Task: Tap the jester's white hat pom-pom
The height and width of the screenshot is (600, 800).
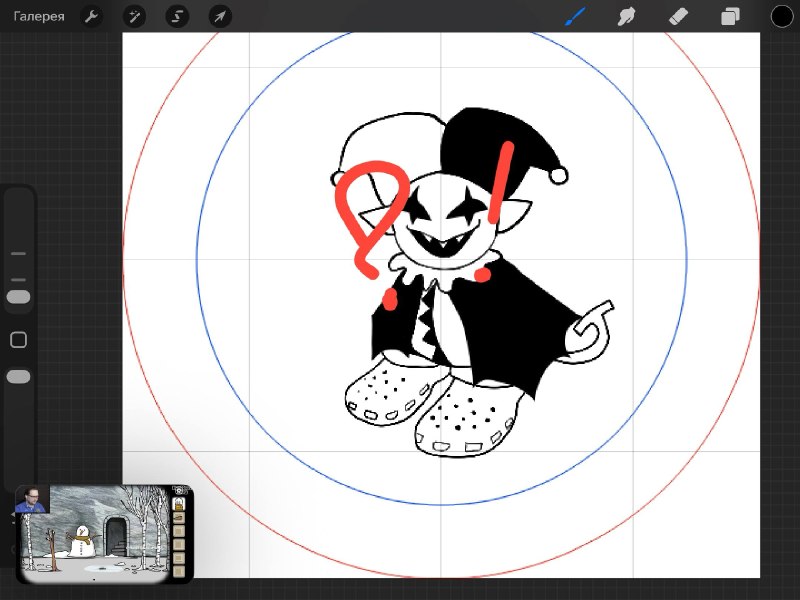Action: click(559, 176)
